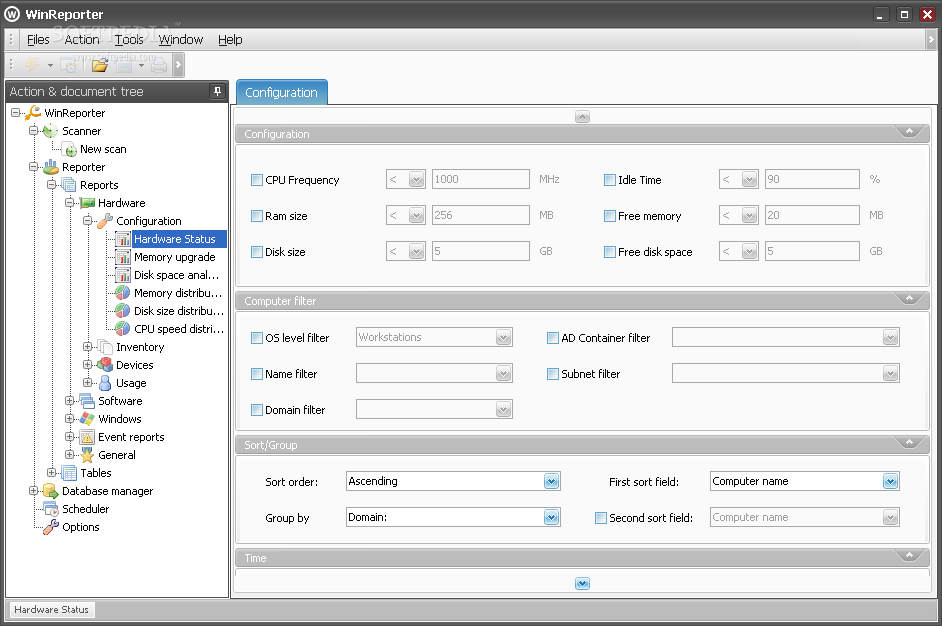
Task: Enable the Free disk space checkbox
Action: (610, 252)
